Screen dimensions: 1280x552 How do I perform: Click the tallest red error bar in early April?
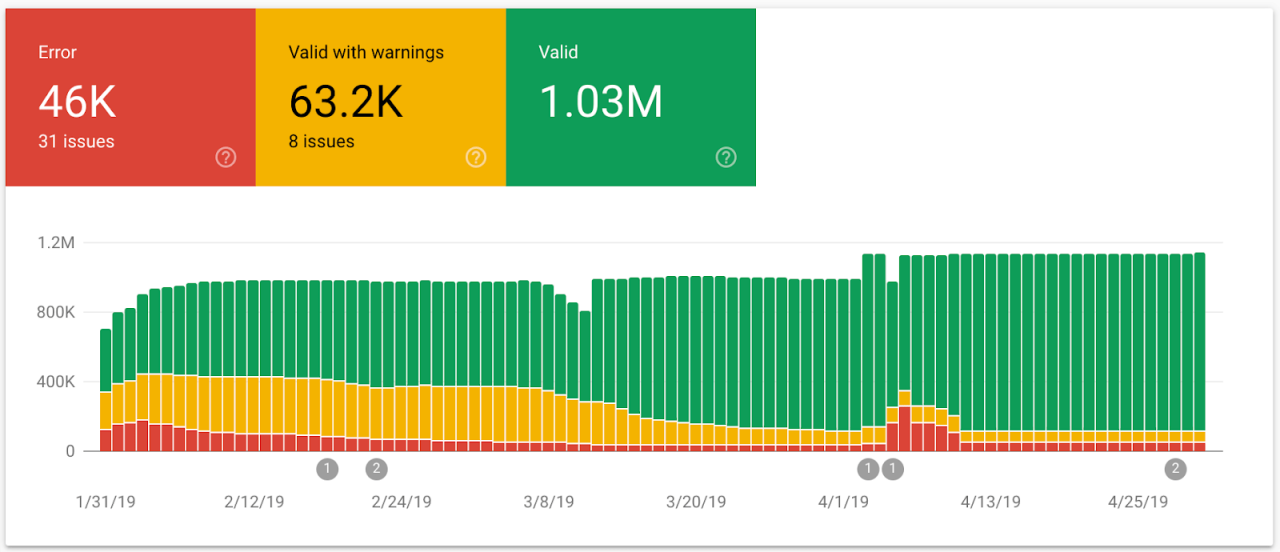pos(904,428)
